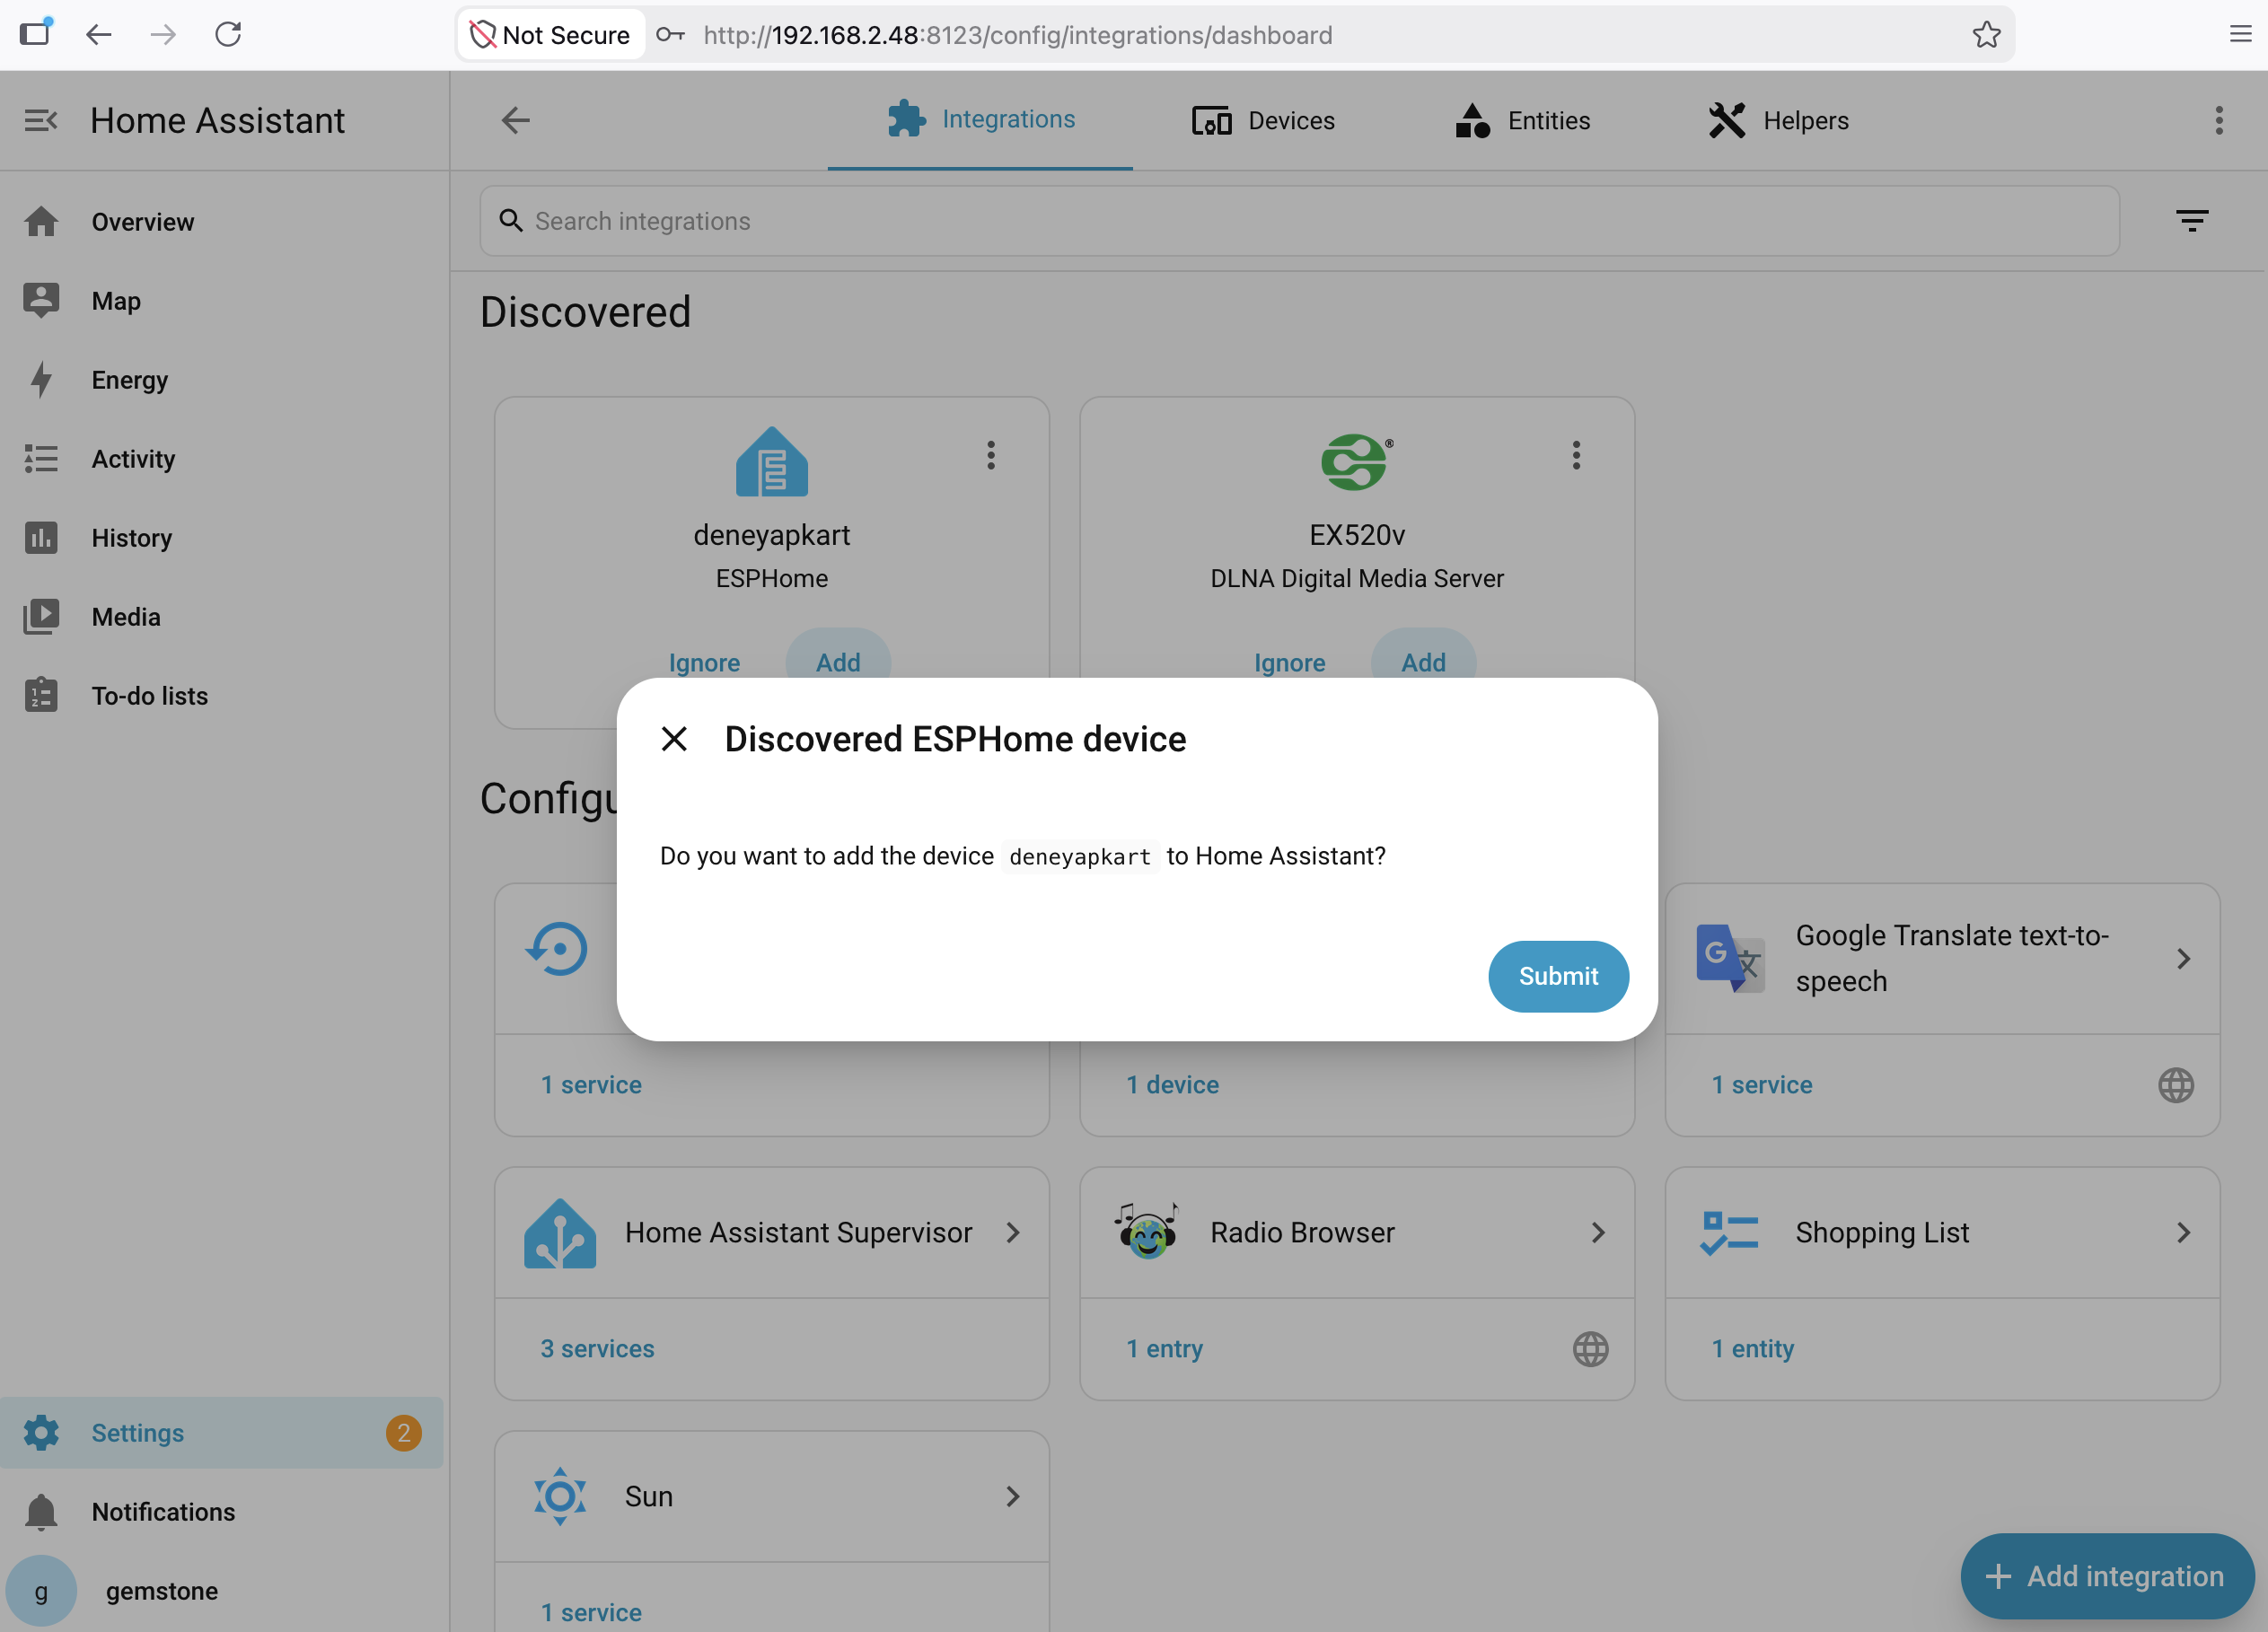Ignore the EX520v discovery
The height and width of the screenshot is (1632, 2268).
(x=1289, y=663)
